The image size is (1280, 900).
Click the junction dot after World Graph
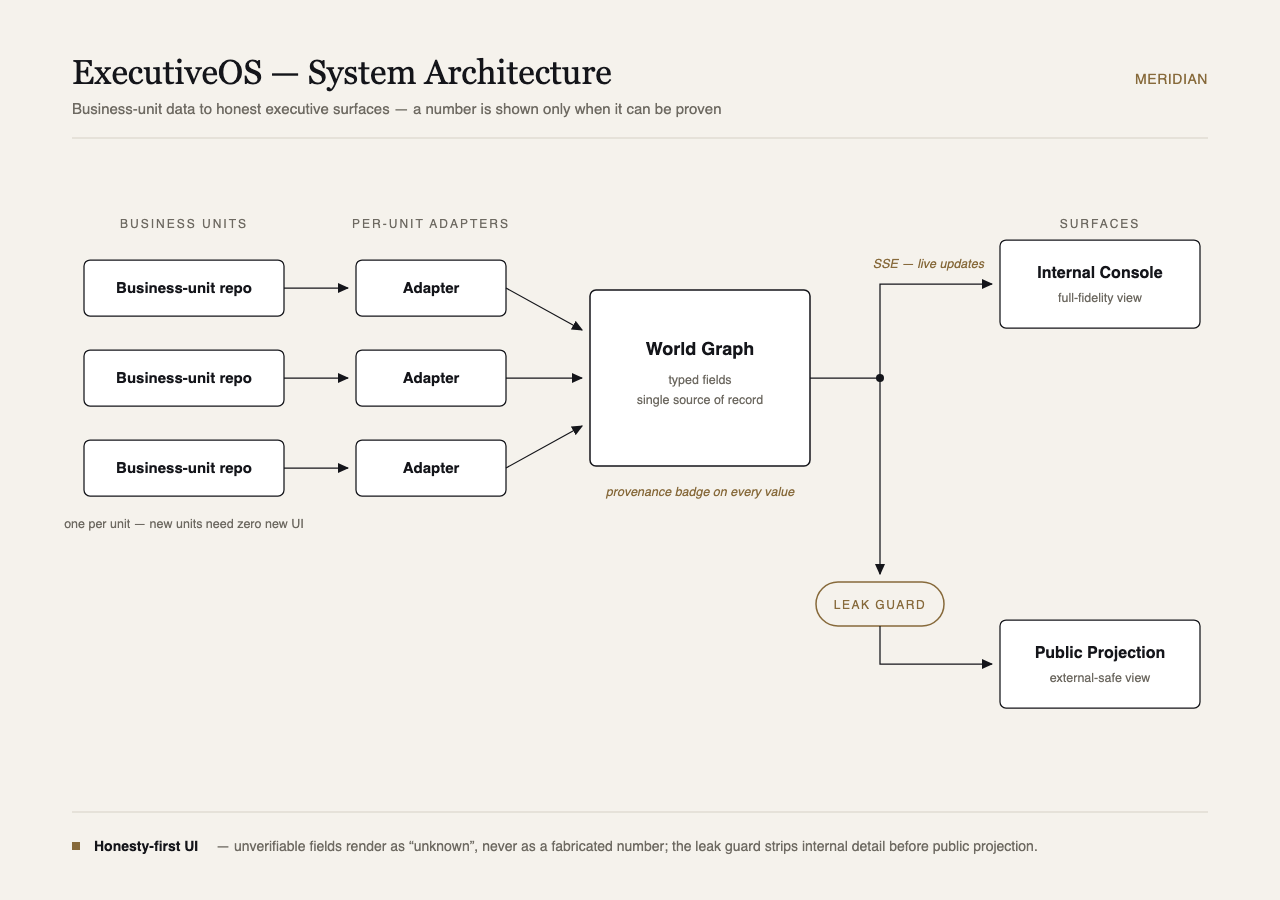(880, 378)
